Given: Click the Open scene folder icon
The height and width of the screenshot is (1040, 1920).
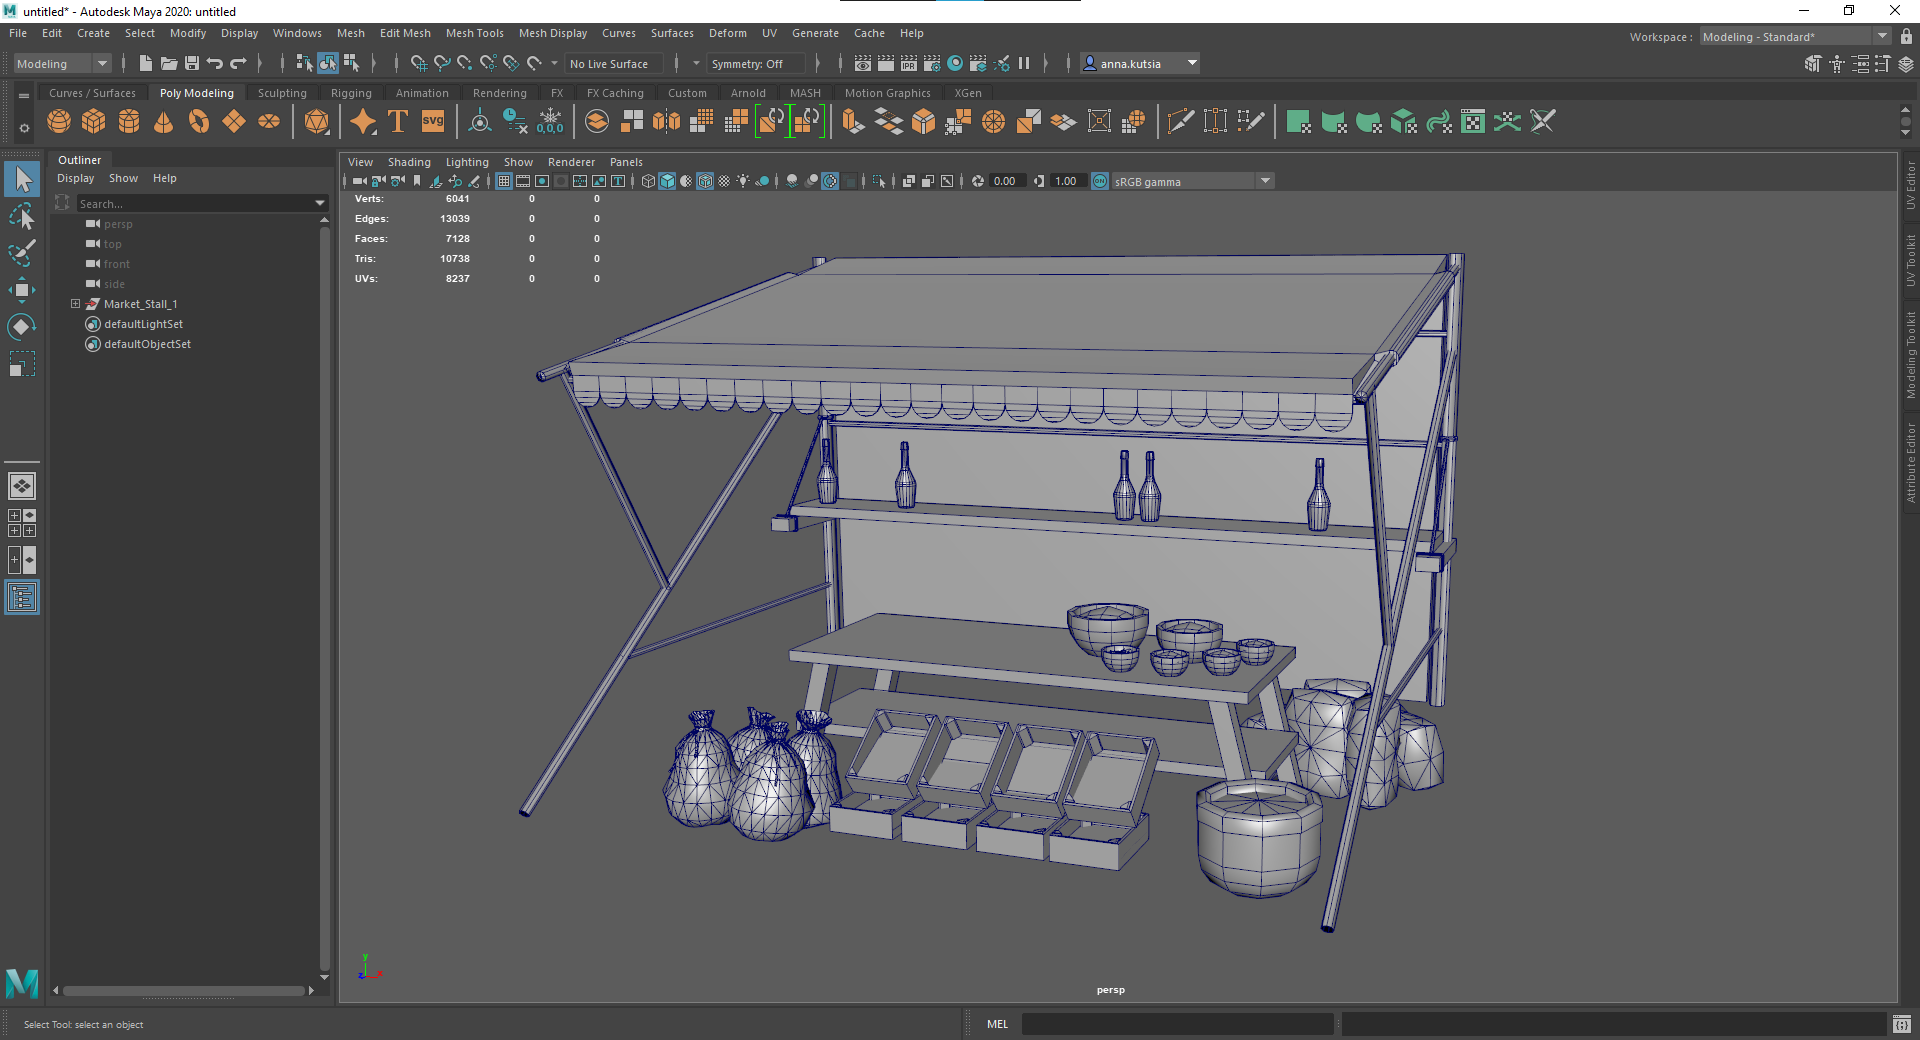Looking at the screenshot, I should click(x=169, y=63).
